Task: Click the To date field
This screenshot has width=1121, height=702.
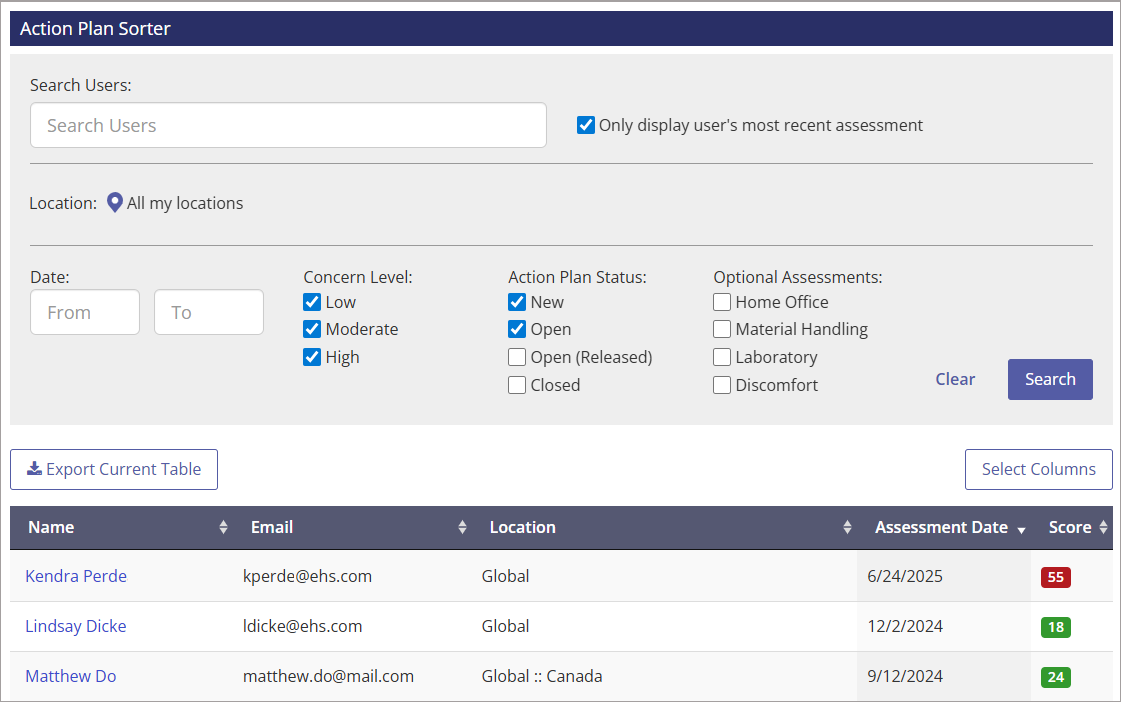Action: pos(209,312)
